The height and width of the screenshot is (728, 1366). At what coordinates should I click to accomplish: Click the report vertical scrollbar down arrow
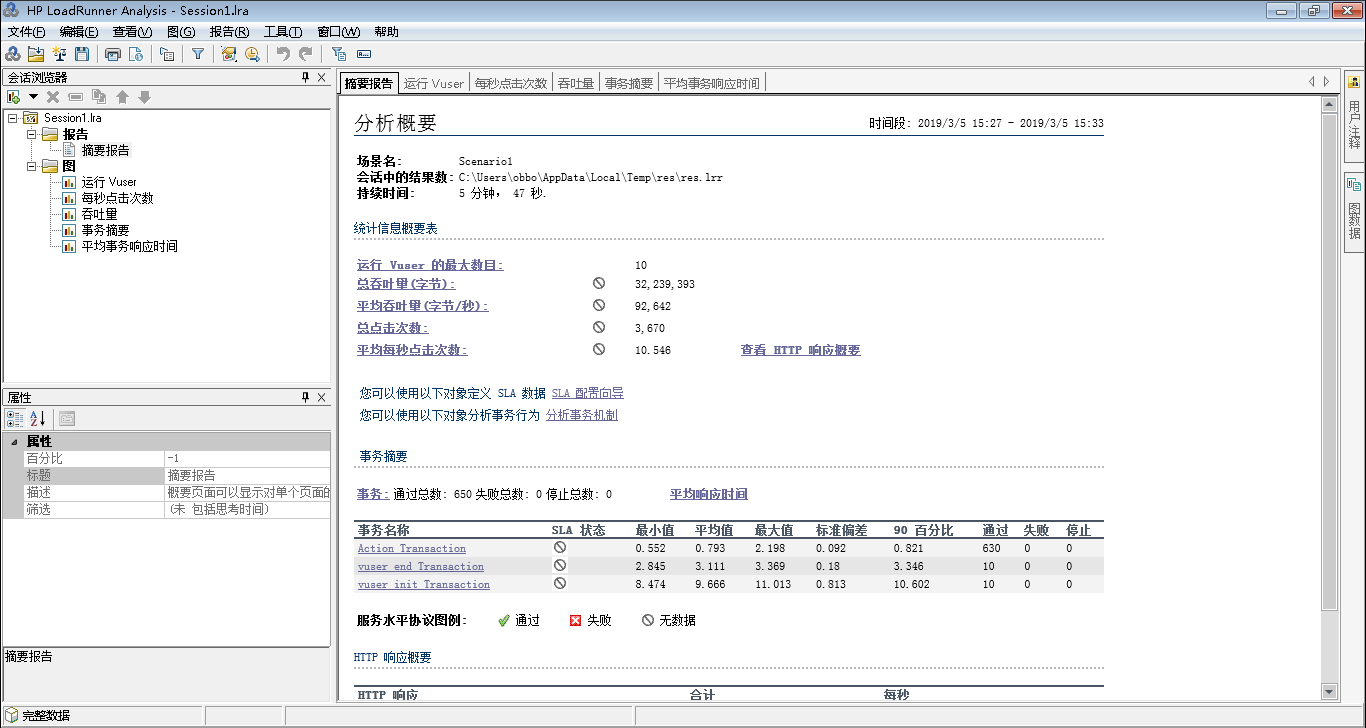tap(1328, 691)
